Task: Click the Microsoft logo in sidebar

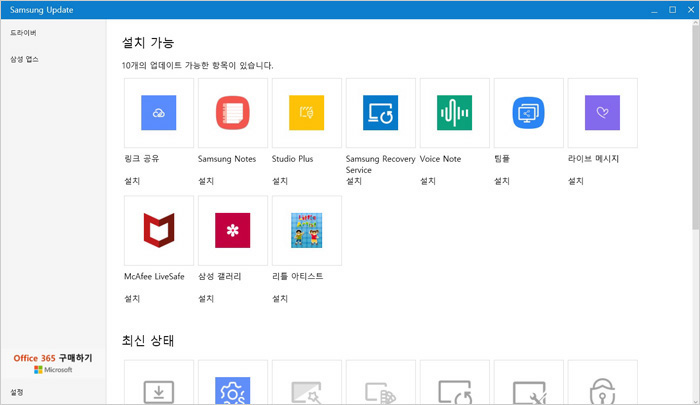Action: pos(53,370)
